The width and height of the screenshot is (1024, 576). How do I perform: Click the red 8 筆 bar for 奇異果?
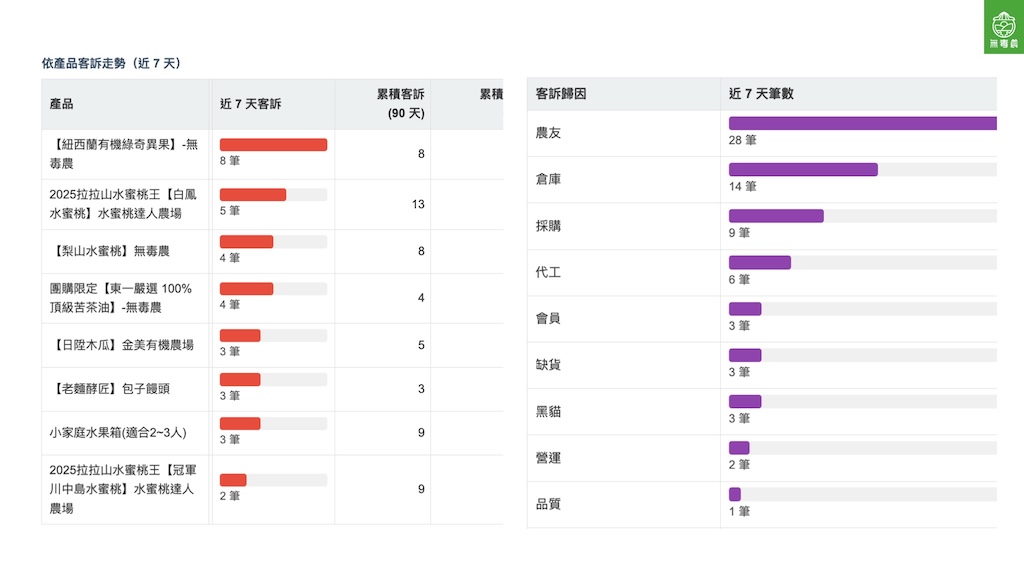tap(273, 145)
